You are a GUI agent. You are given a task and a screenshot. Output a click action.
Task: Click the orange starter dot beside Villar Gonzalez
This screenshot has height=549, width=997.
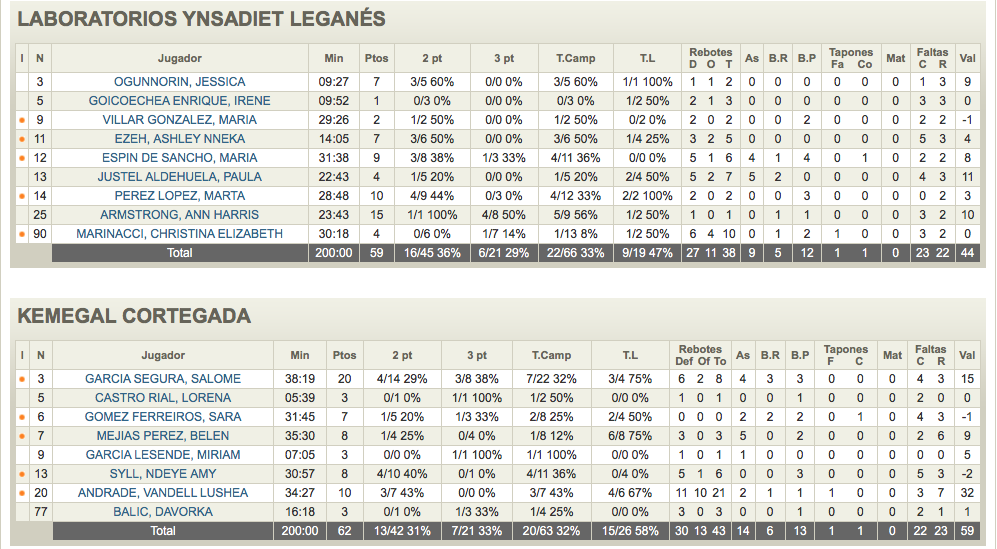[22, 120]
